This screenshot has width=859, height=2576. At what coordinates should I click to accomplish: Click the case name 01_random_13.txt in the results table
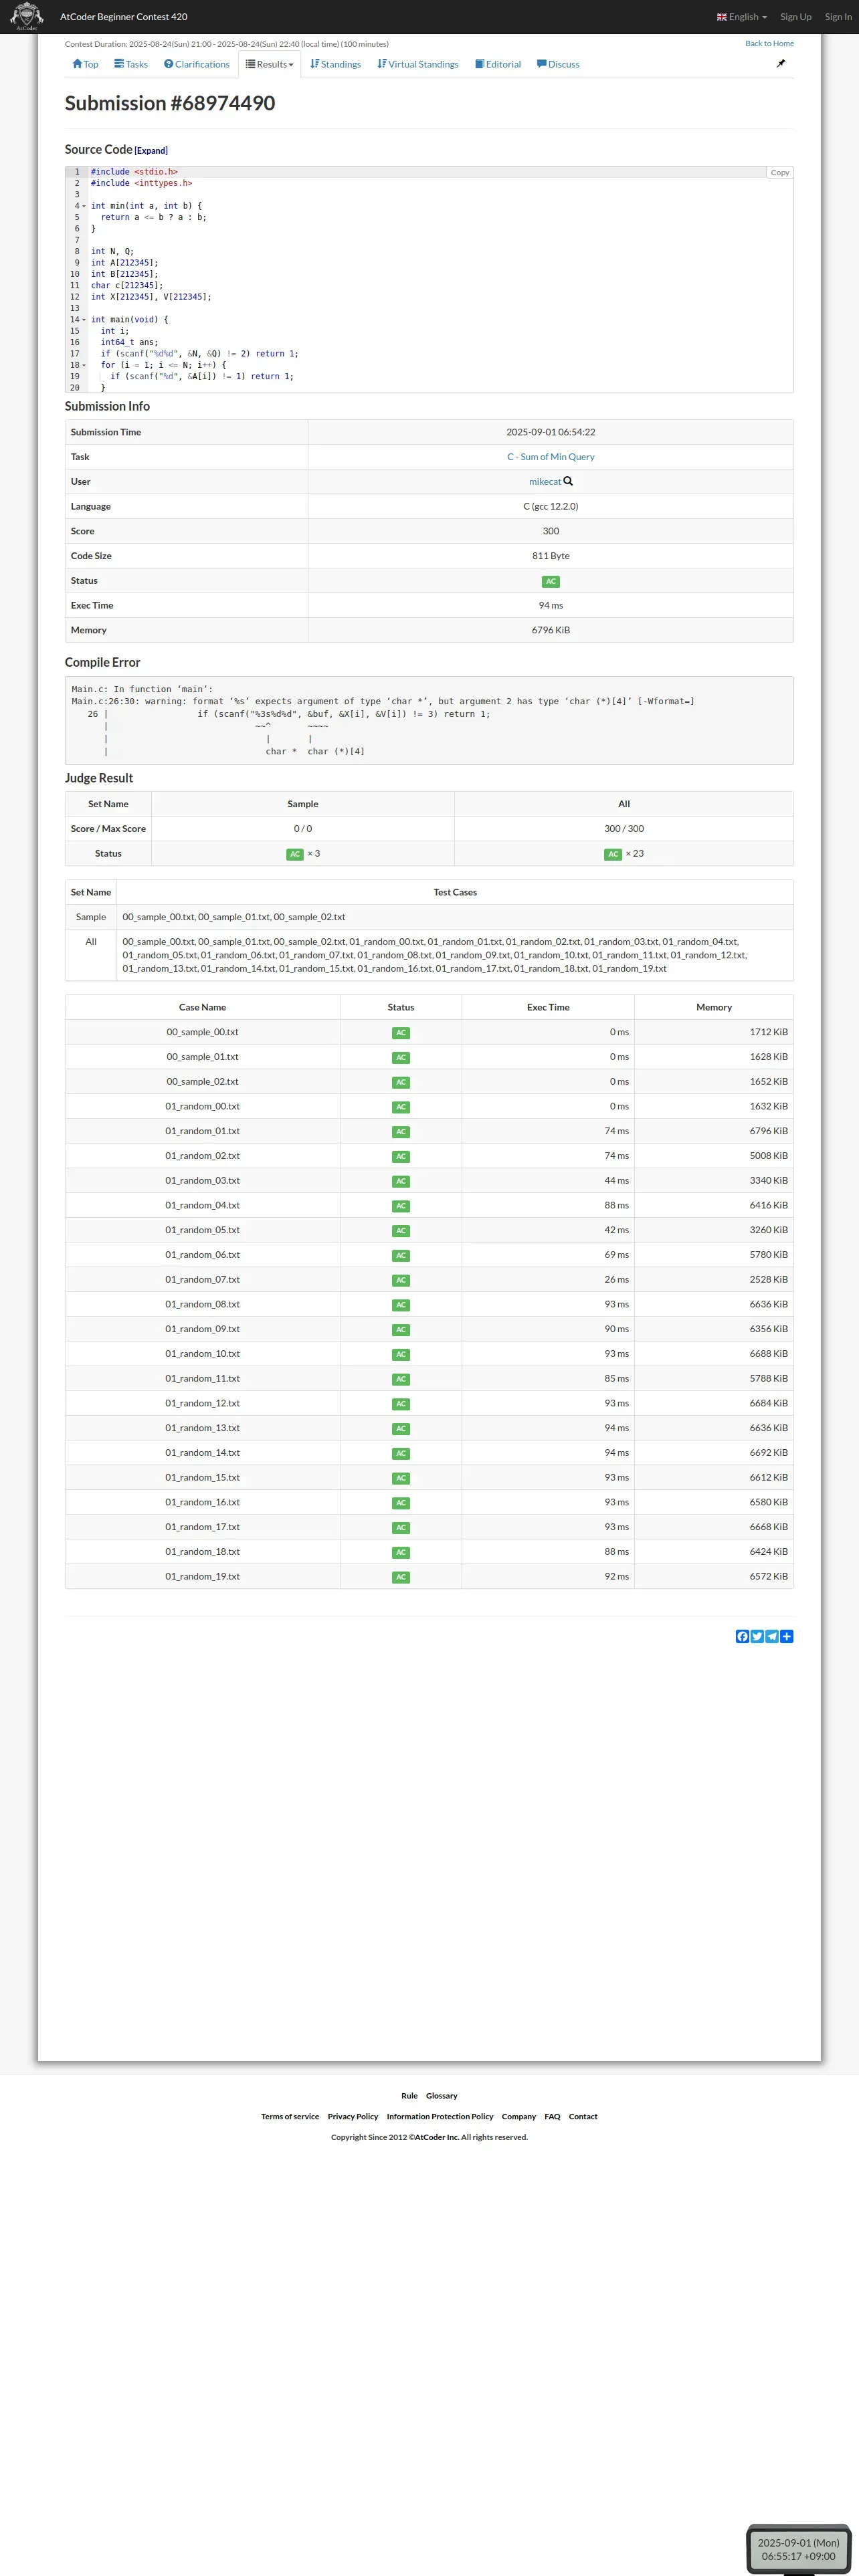[x=202, y=1428]
